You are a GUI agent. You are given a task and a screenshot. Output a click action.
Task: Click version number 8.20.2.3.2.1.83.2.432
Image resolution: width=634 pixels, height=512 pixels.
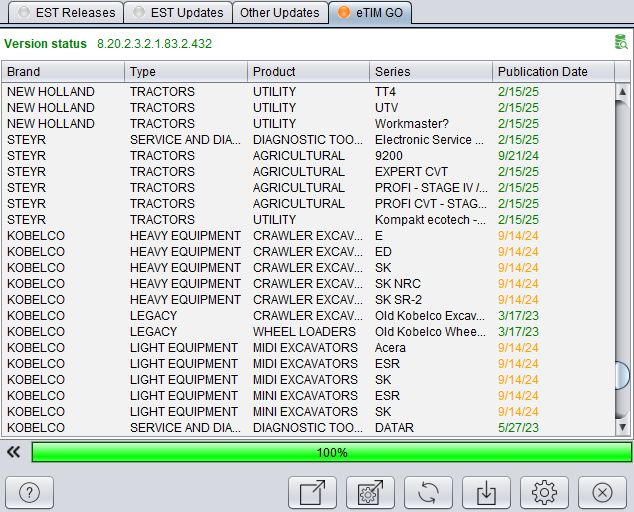pos(154,43)
